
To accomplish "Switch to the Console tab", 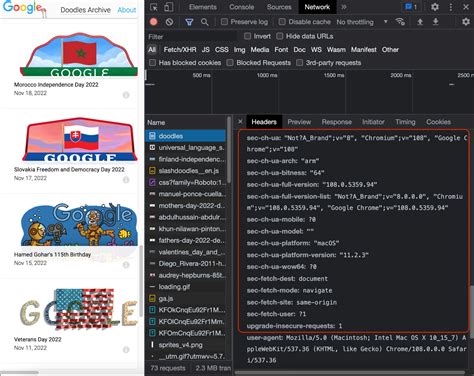I will click(242, 7).
